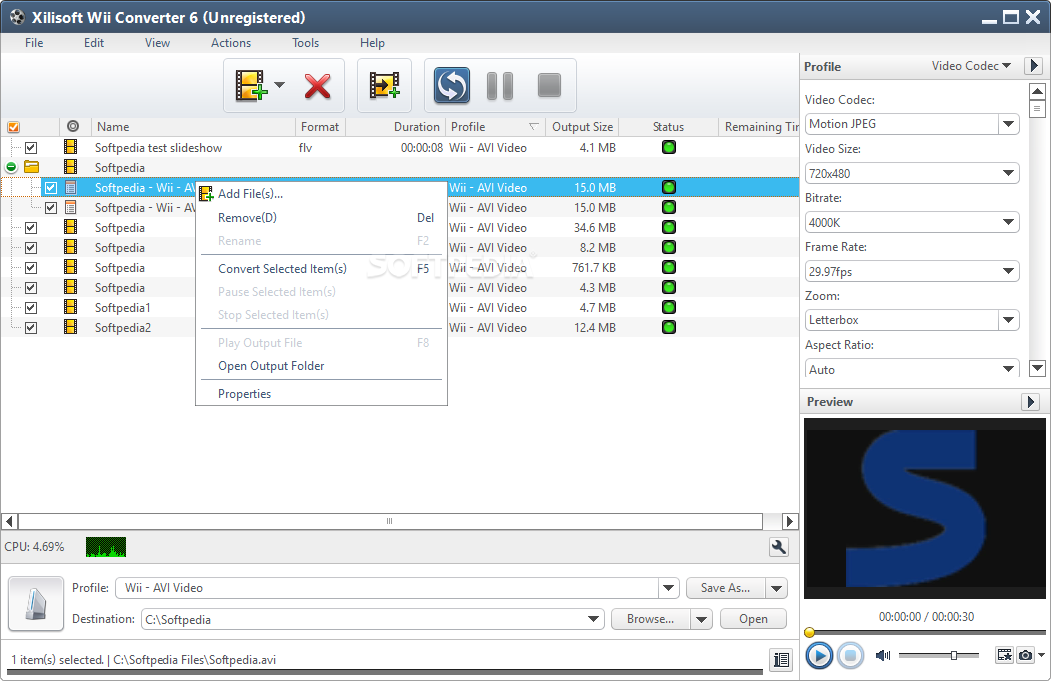
Task: Open the Save As dropdown arrow button
Action: pyautogui.click(x=776, y=589)
